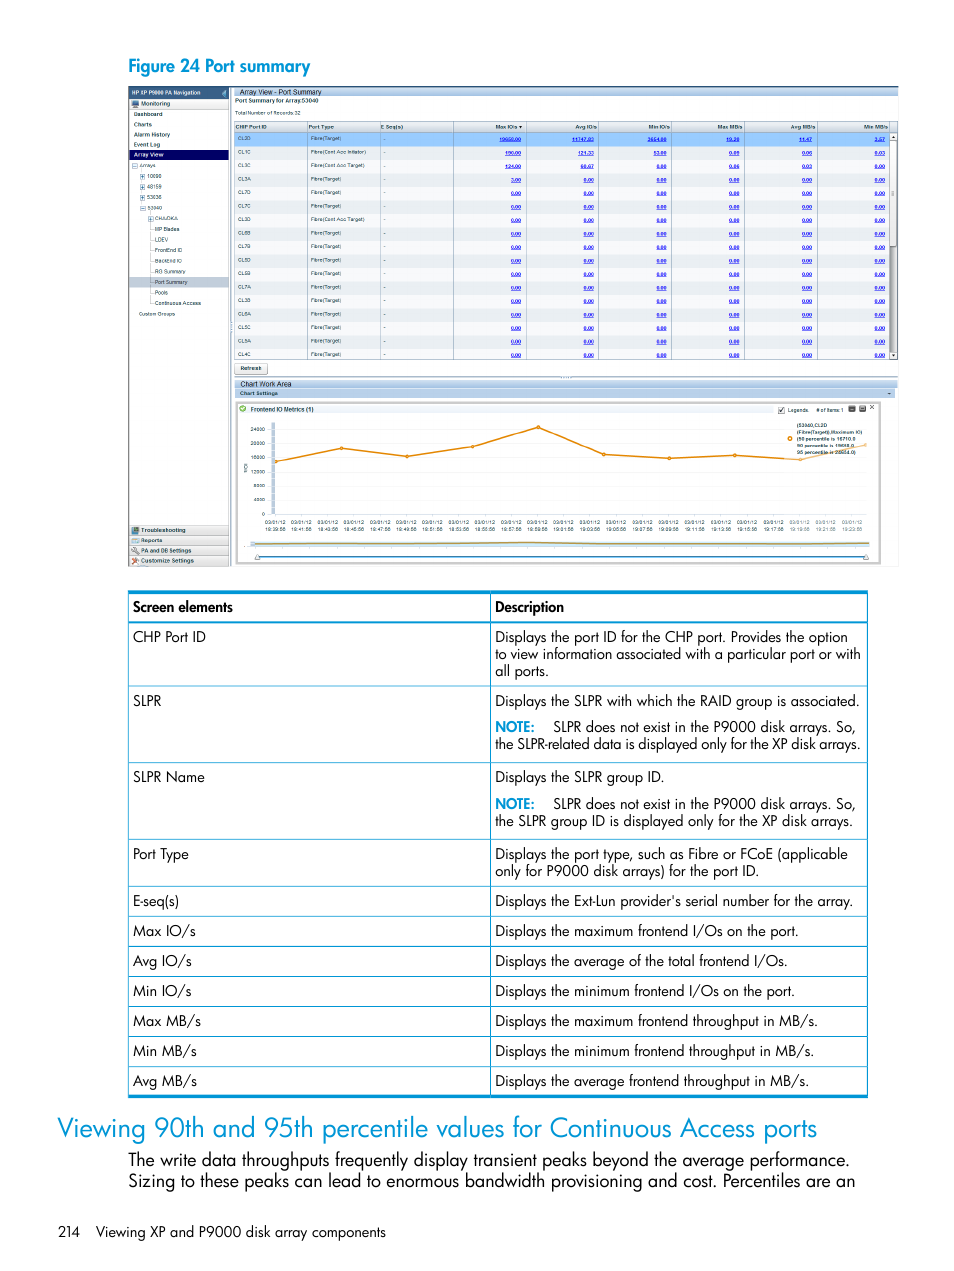The width and height of the screenshot is (954, 1271).
Task: Click right handle of chart time range slider
Action: point(865,557)
